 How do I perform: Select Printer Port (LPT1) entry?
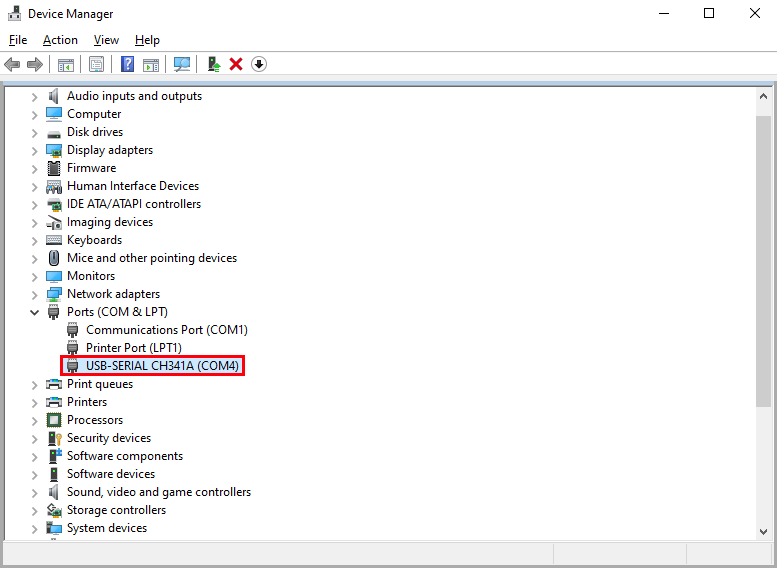[133, 348]
